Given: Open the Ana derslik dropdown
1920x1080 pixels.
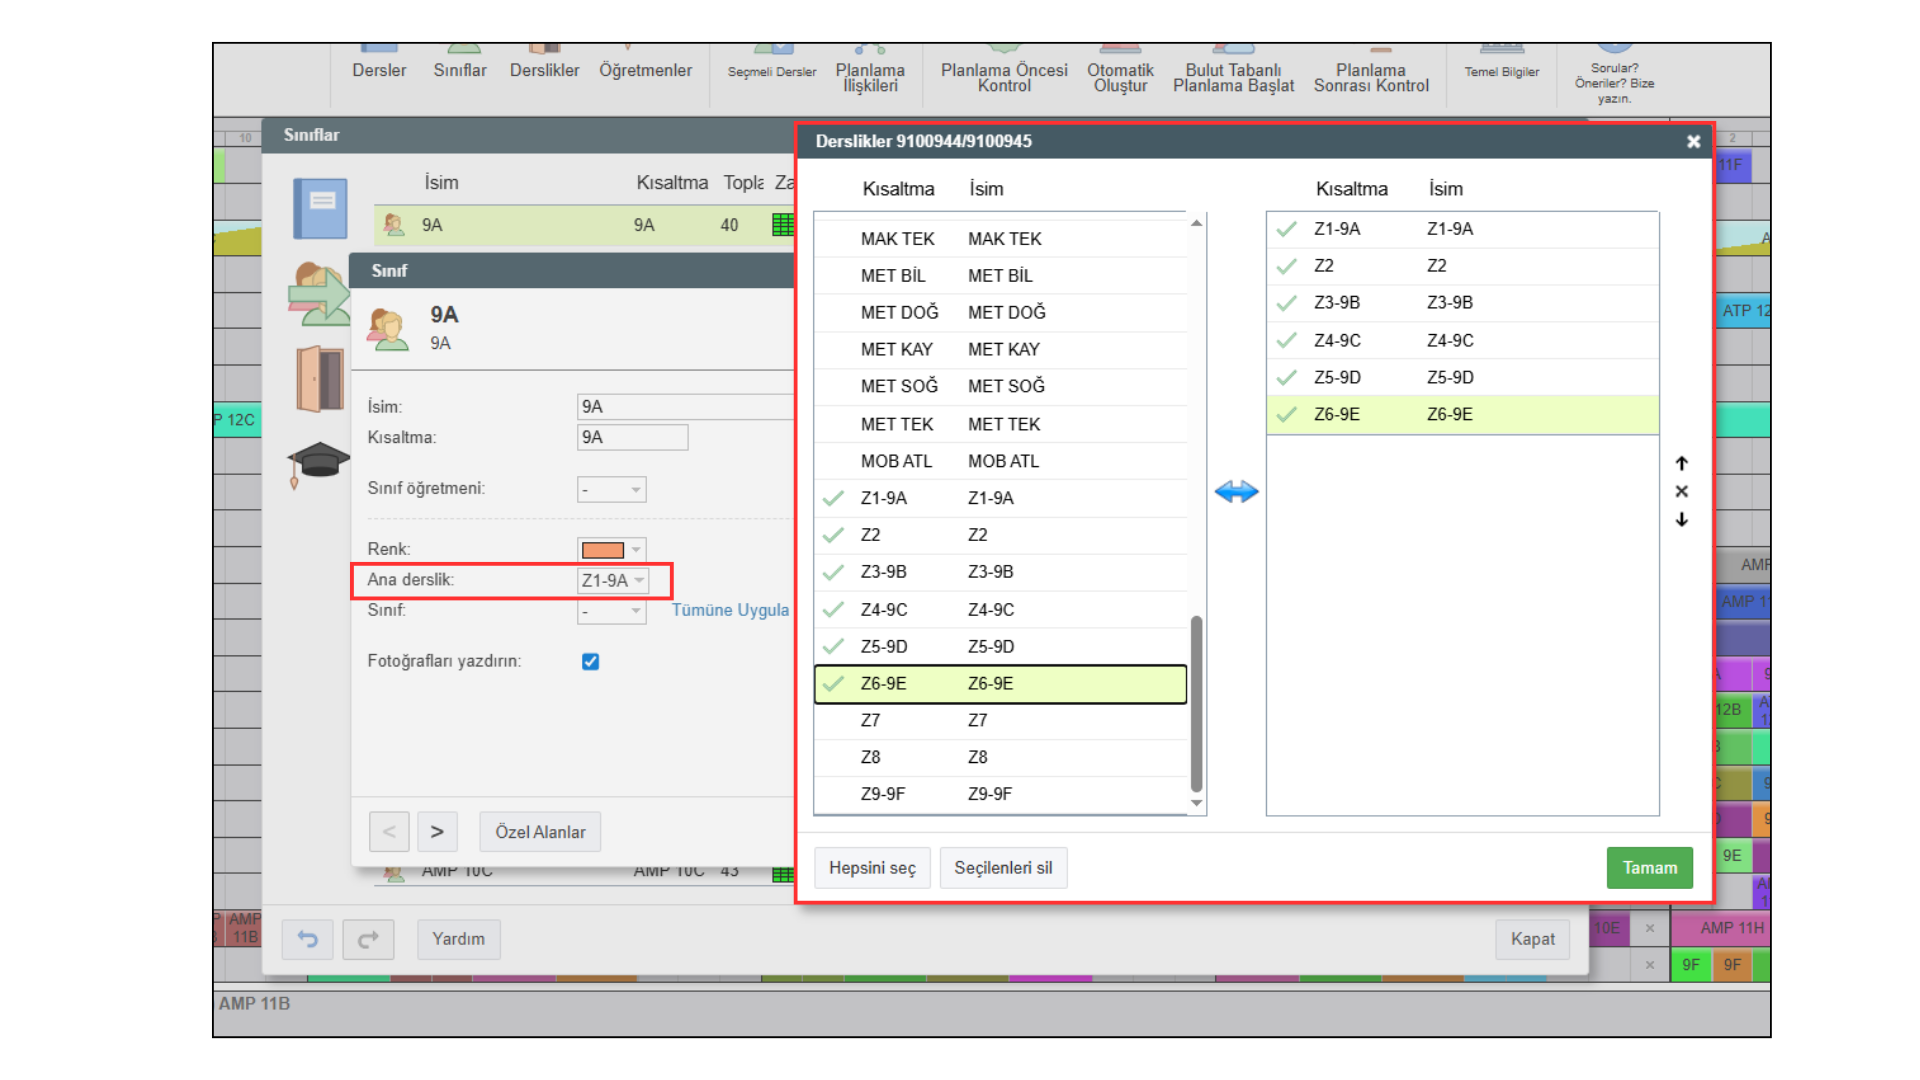Looking at the screenshot, I should (x=612, y=580).
